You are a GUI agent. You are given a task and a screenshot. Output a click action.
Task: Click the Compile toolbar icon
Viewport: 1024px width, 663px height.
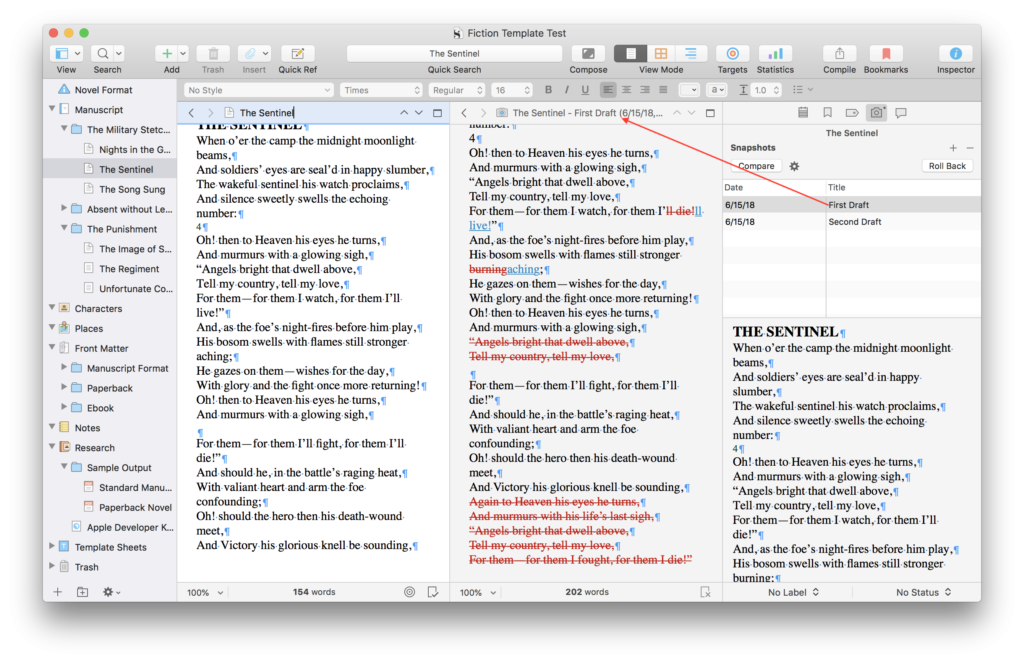(839, 54)
